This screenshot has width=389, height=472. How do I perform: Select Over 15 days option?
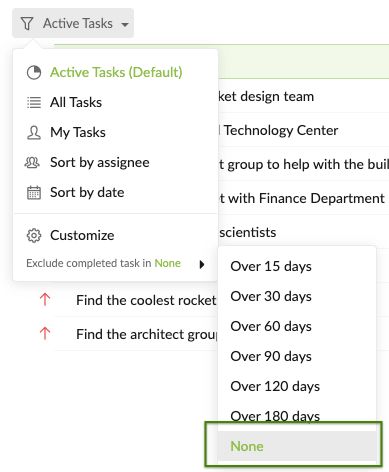pyautogui.click(x=271, y=266)
